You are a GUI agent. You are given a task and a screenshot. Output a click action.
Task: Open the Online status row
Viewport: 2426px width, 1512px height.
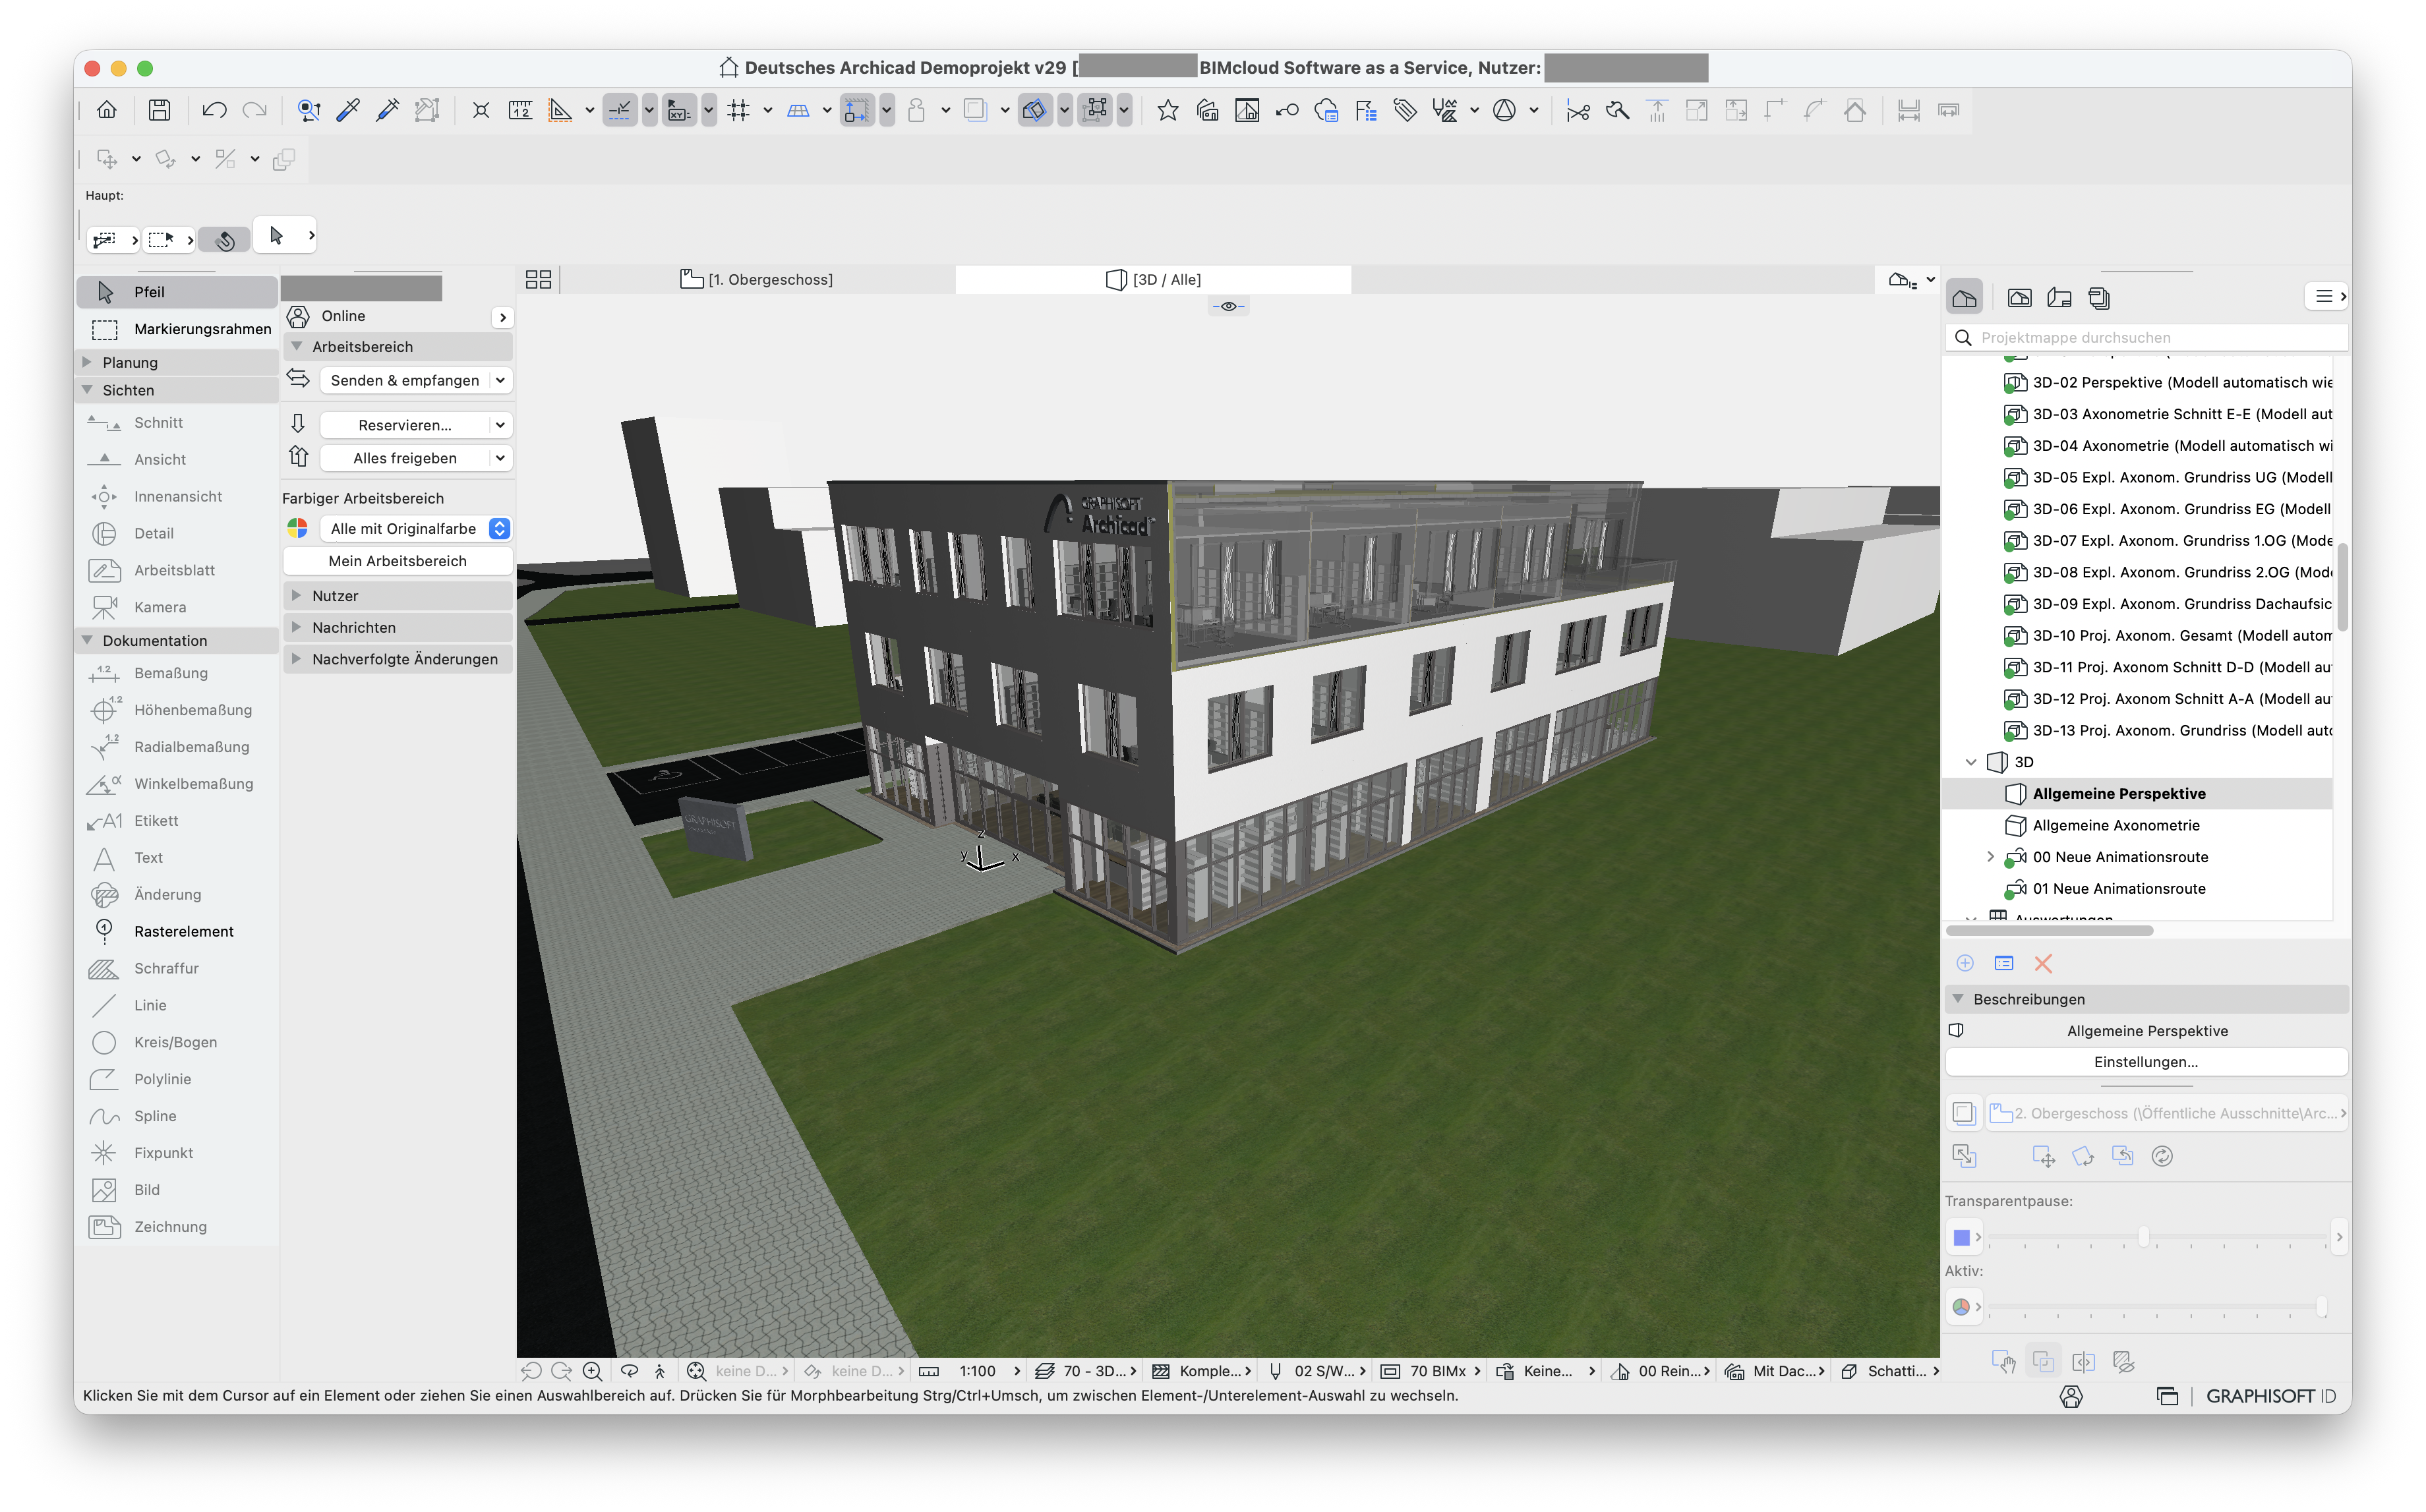tap(398, 317)
